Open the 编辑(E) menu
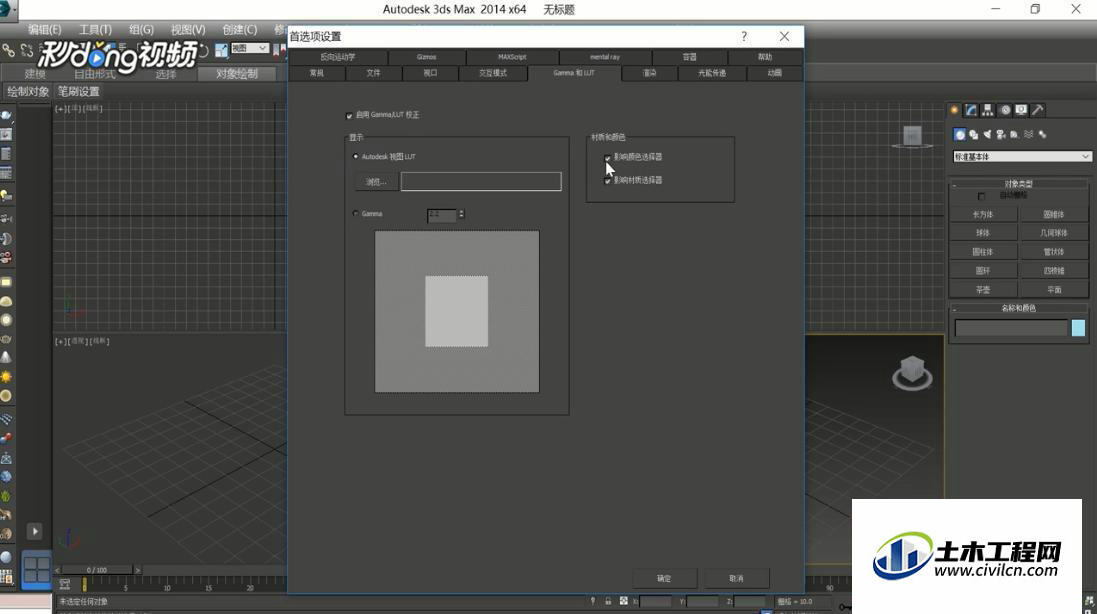Image resolution: width=1097 pixels, height=614 pixels. 45,29
